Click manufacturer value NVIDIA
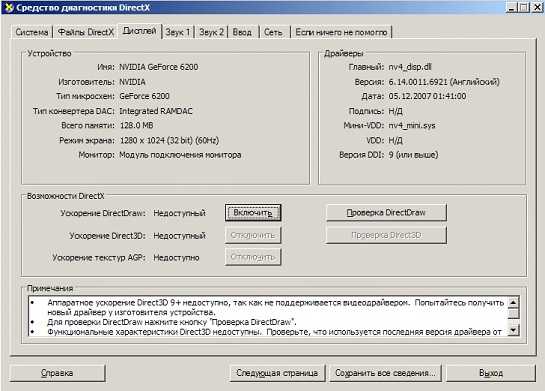545x391 pixels. pyautogui.click(x=132, y=82)
